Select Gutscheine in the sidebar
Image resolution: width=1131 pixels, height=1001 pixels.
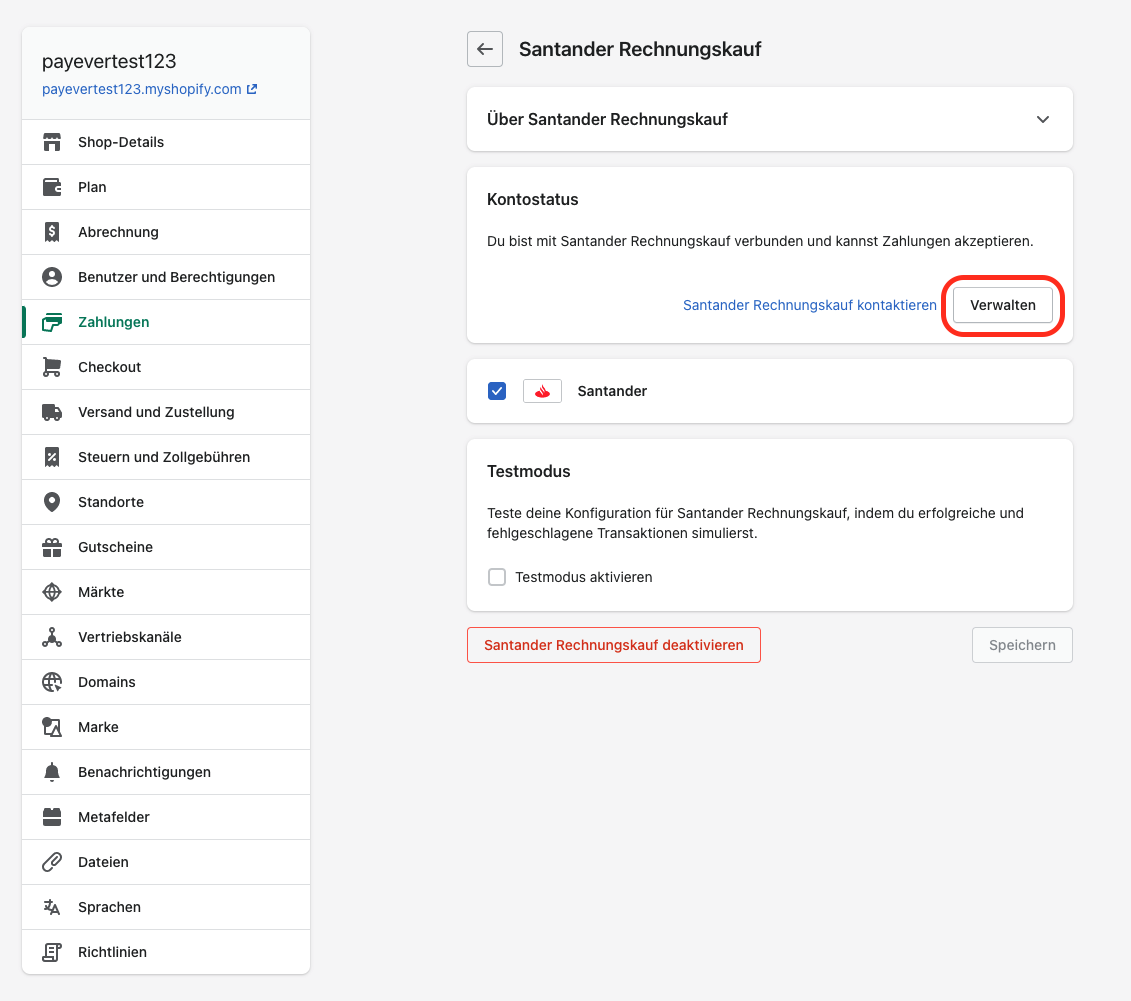click(x=166, y=547)
